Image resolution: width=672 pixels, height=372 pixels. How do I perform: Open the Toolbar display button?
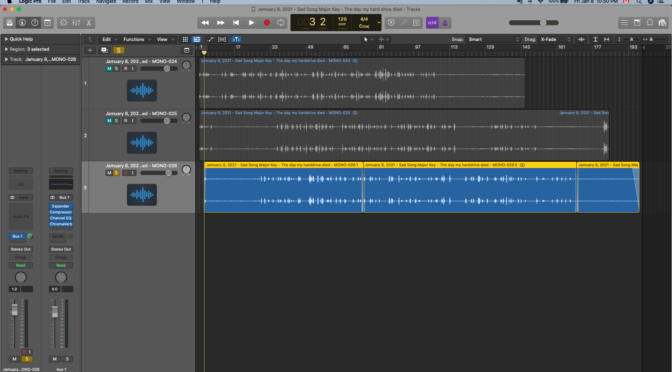pos(47,23)
